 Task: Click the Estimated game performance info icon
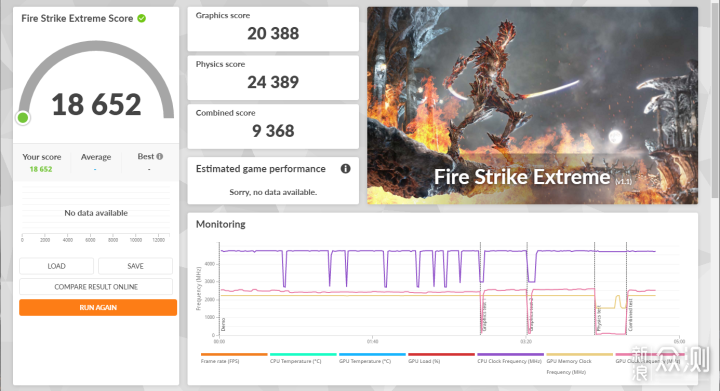345,168
